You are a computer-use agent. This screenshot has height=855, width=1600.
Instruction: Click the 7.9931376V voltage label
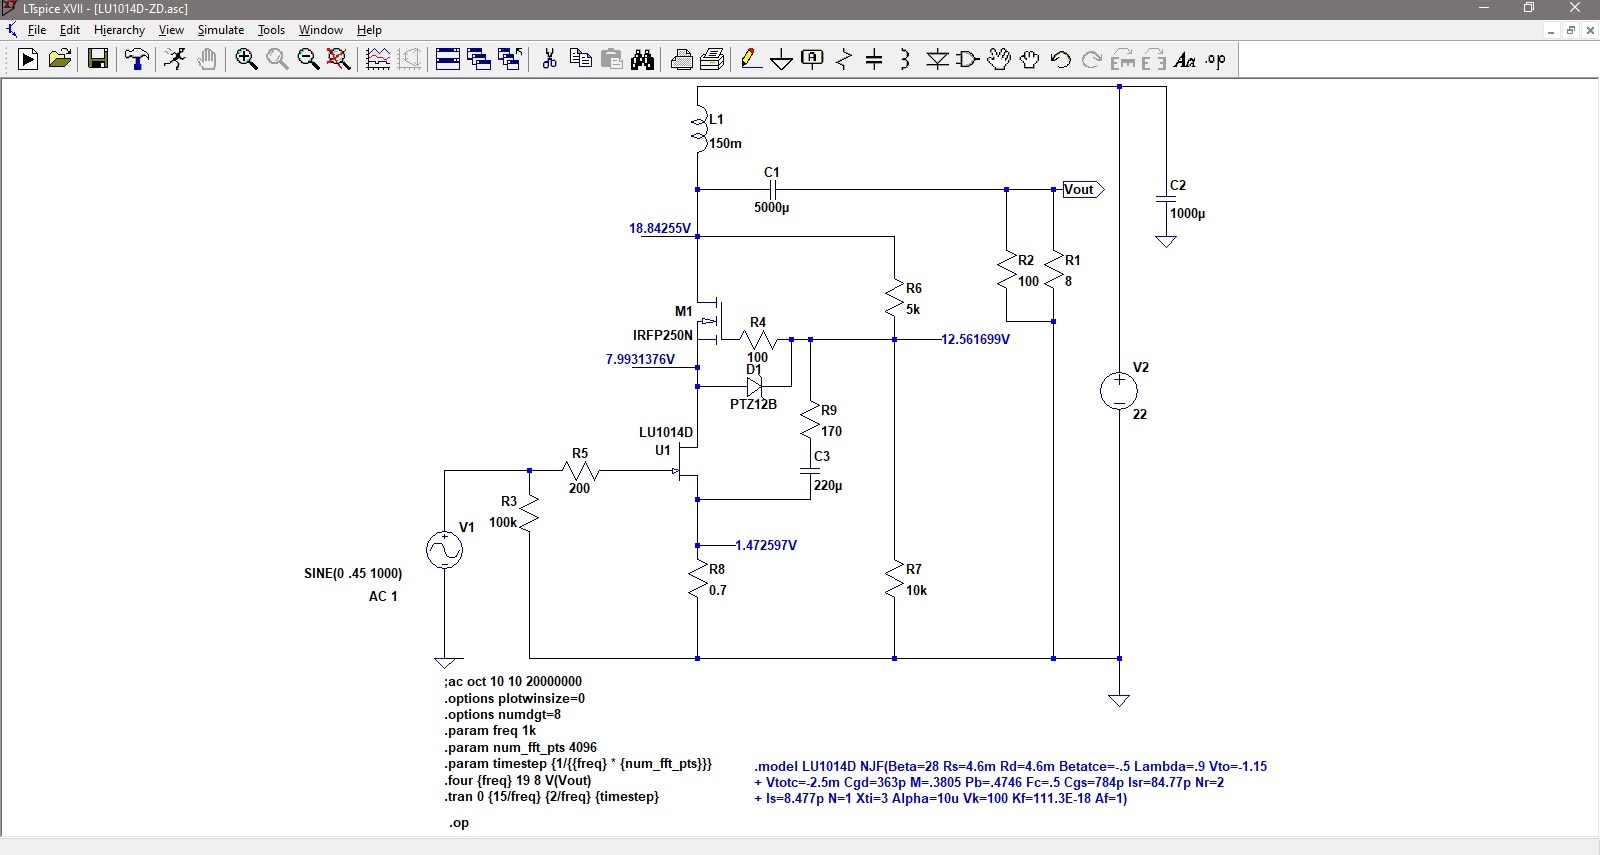640,359
